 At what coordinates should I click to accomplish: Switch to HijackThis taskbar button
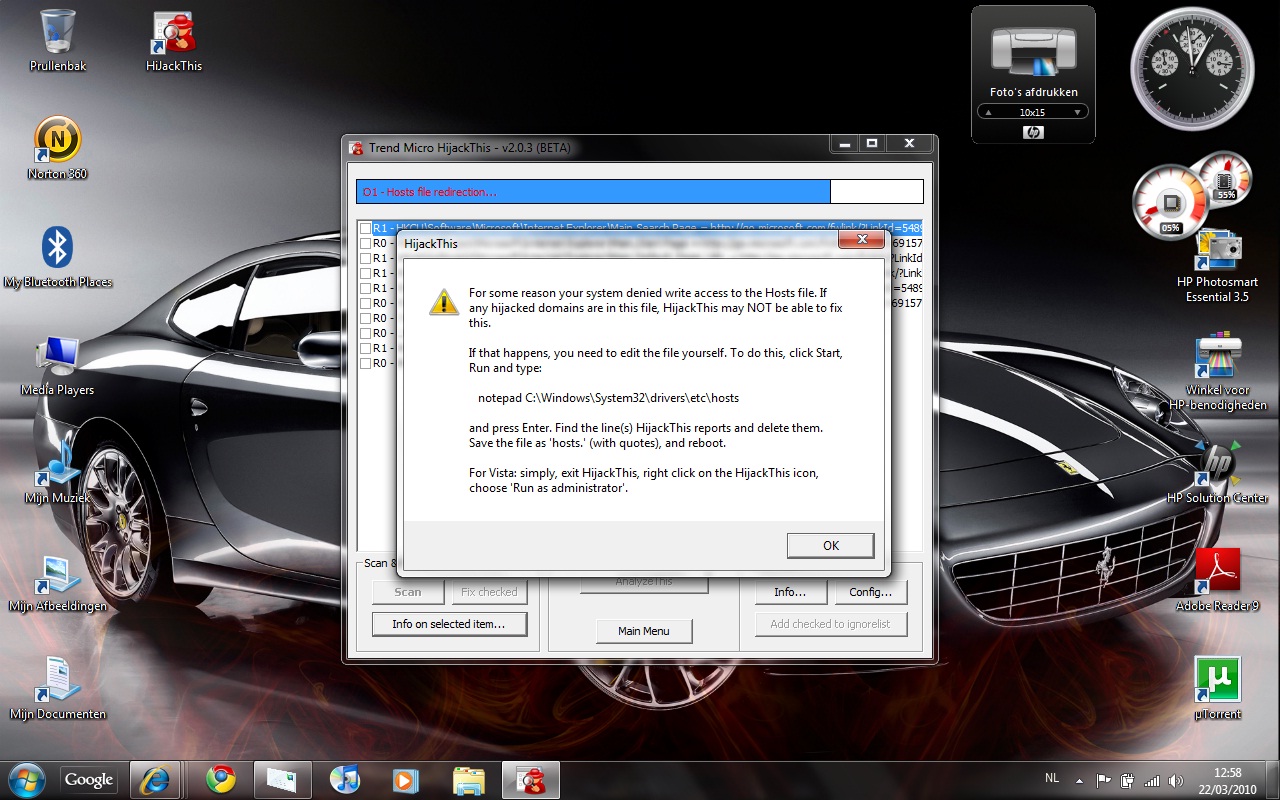pyautogui.click(x=530, y=779)
